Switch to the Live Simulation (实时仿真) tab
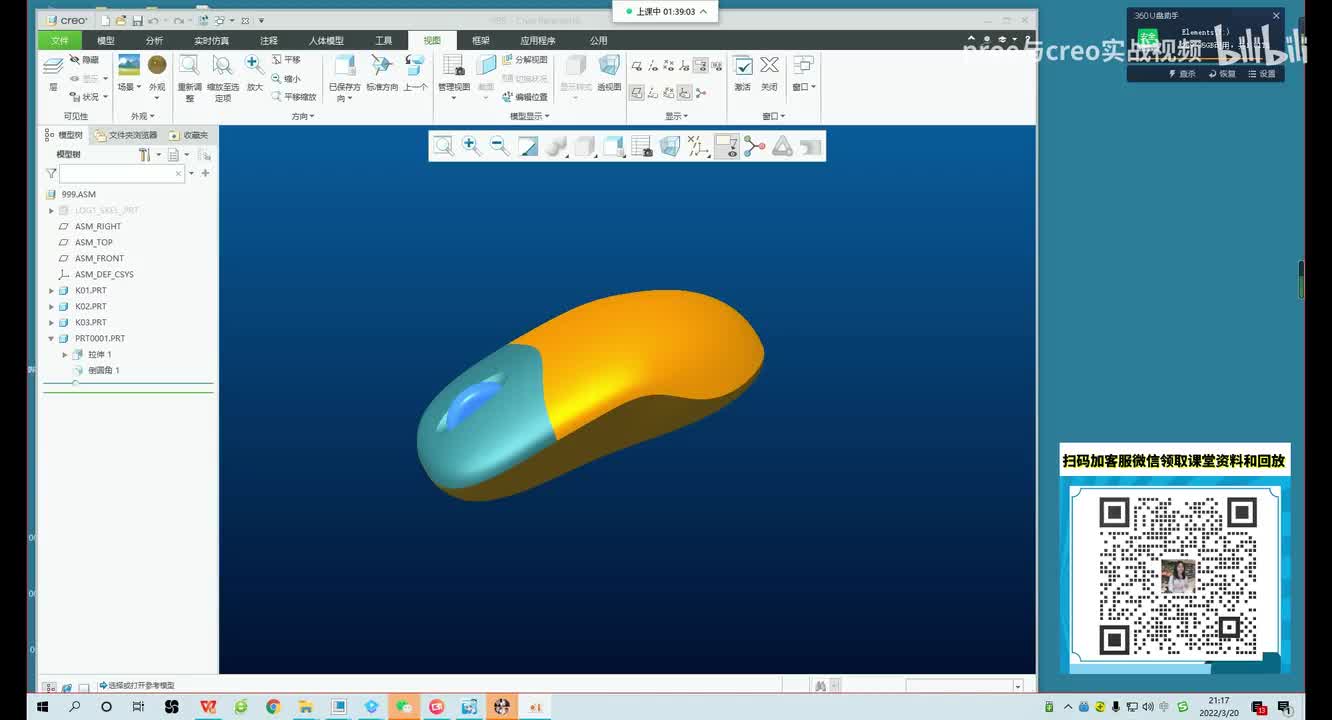The width and height of the screenshot is (1332, 720). tap(211, 41)
